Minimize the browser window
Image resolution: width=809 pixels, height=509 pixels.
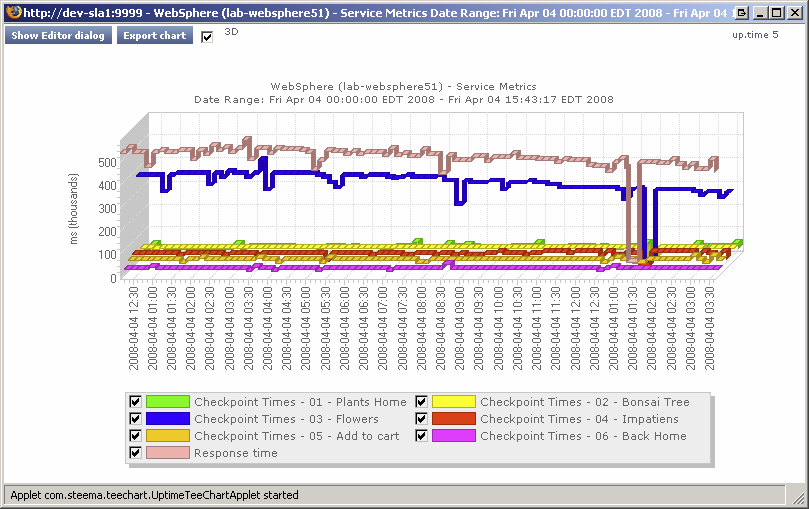[761, 13]
